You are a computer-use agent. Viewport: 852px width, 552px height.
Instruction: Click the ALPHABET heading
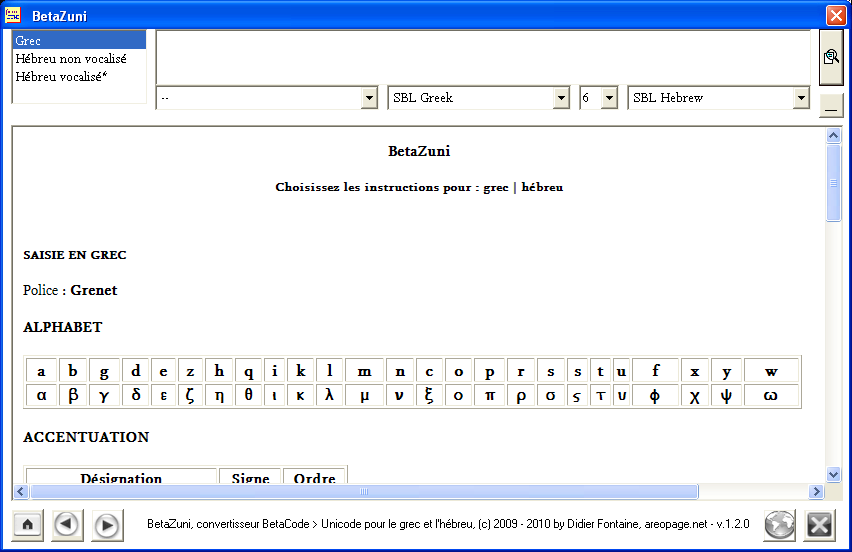(x=62, y=327)
